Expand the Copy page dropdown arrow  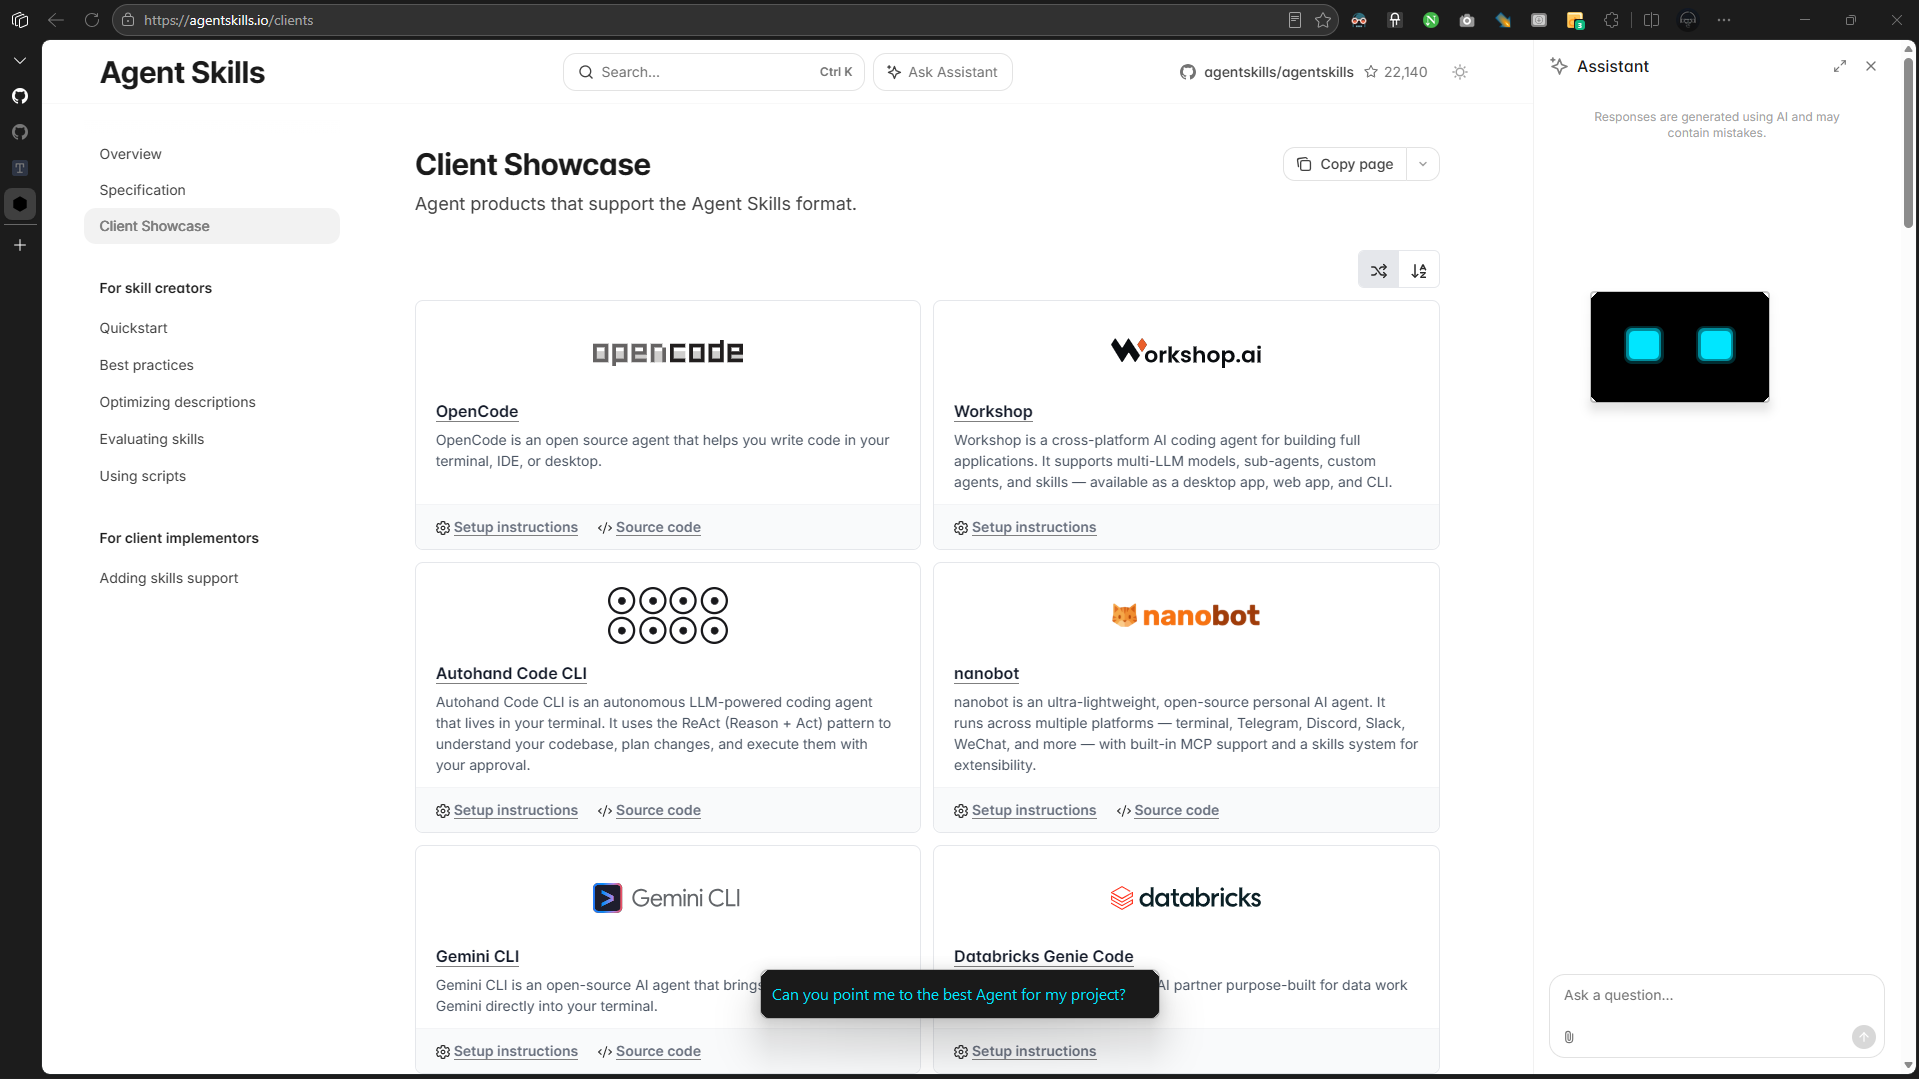click(1423, 164)
